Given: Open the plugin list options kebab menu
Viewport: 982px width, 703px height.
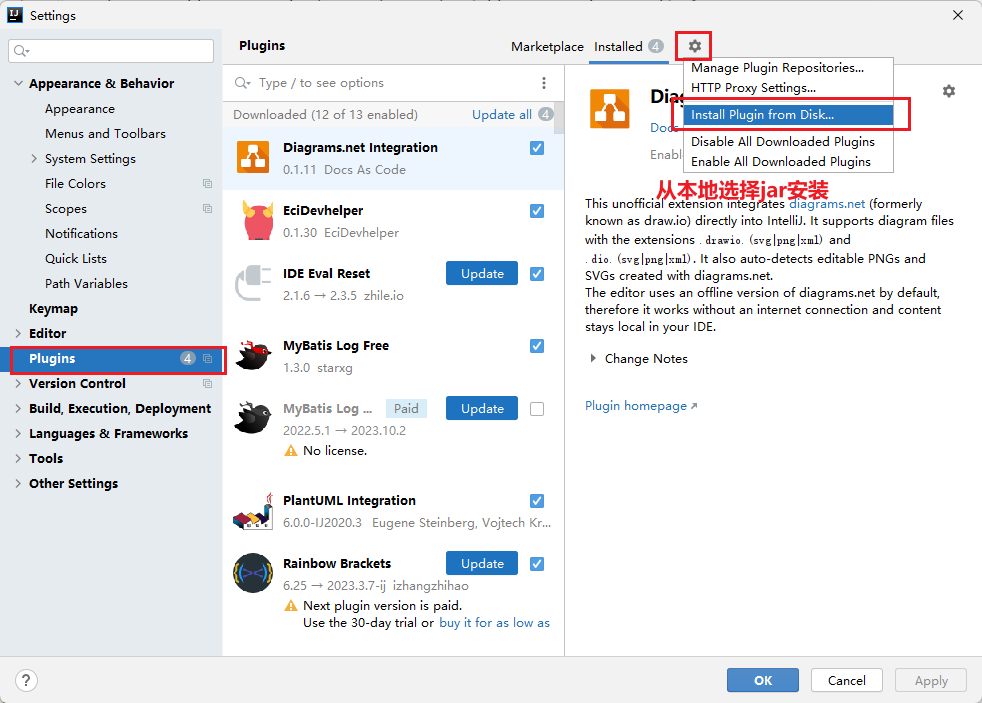Looking at the screenshot, I should click(x=544, y=83).
